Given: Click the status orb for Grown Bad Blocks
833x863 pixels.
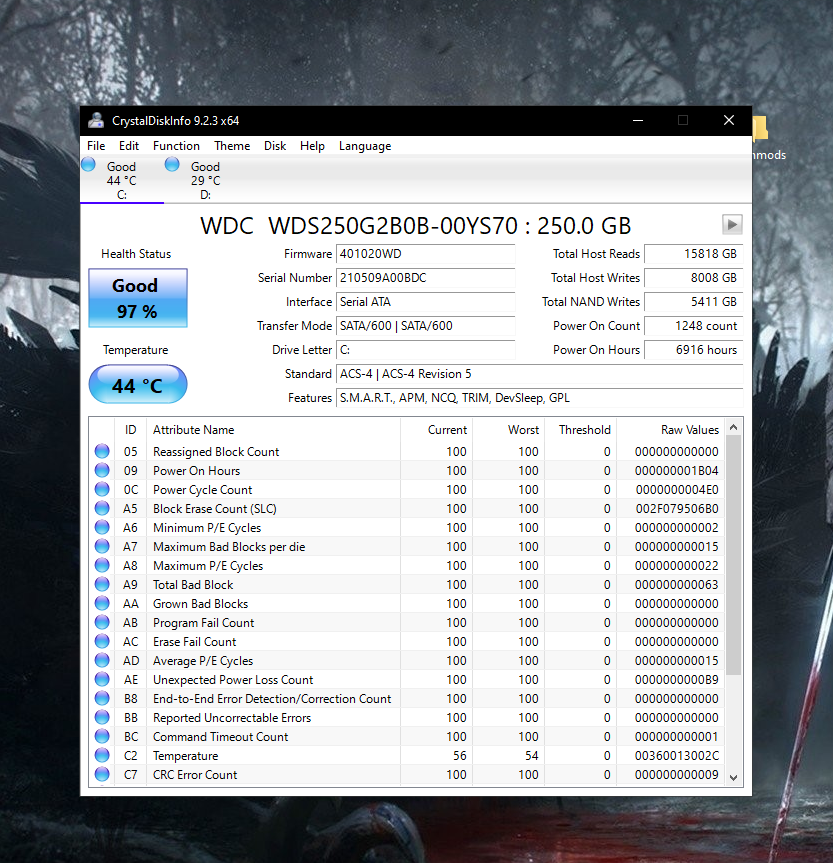Looking at the screenshot, I should (102, 603).
